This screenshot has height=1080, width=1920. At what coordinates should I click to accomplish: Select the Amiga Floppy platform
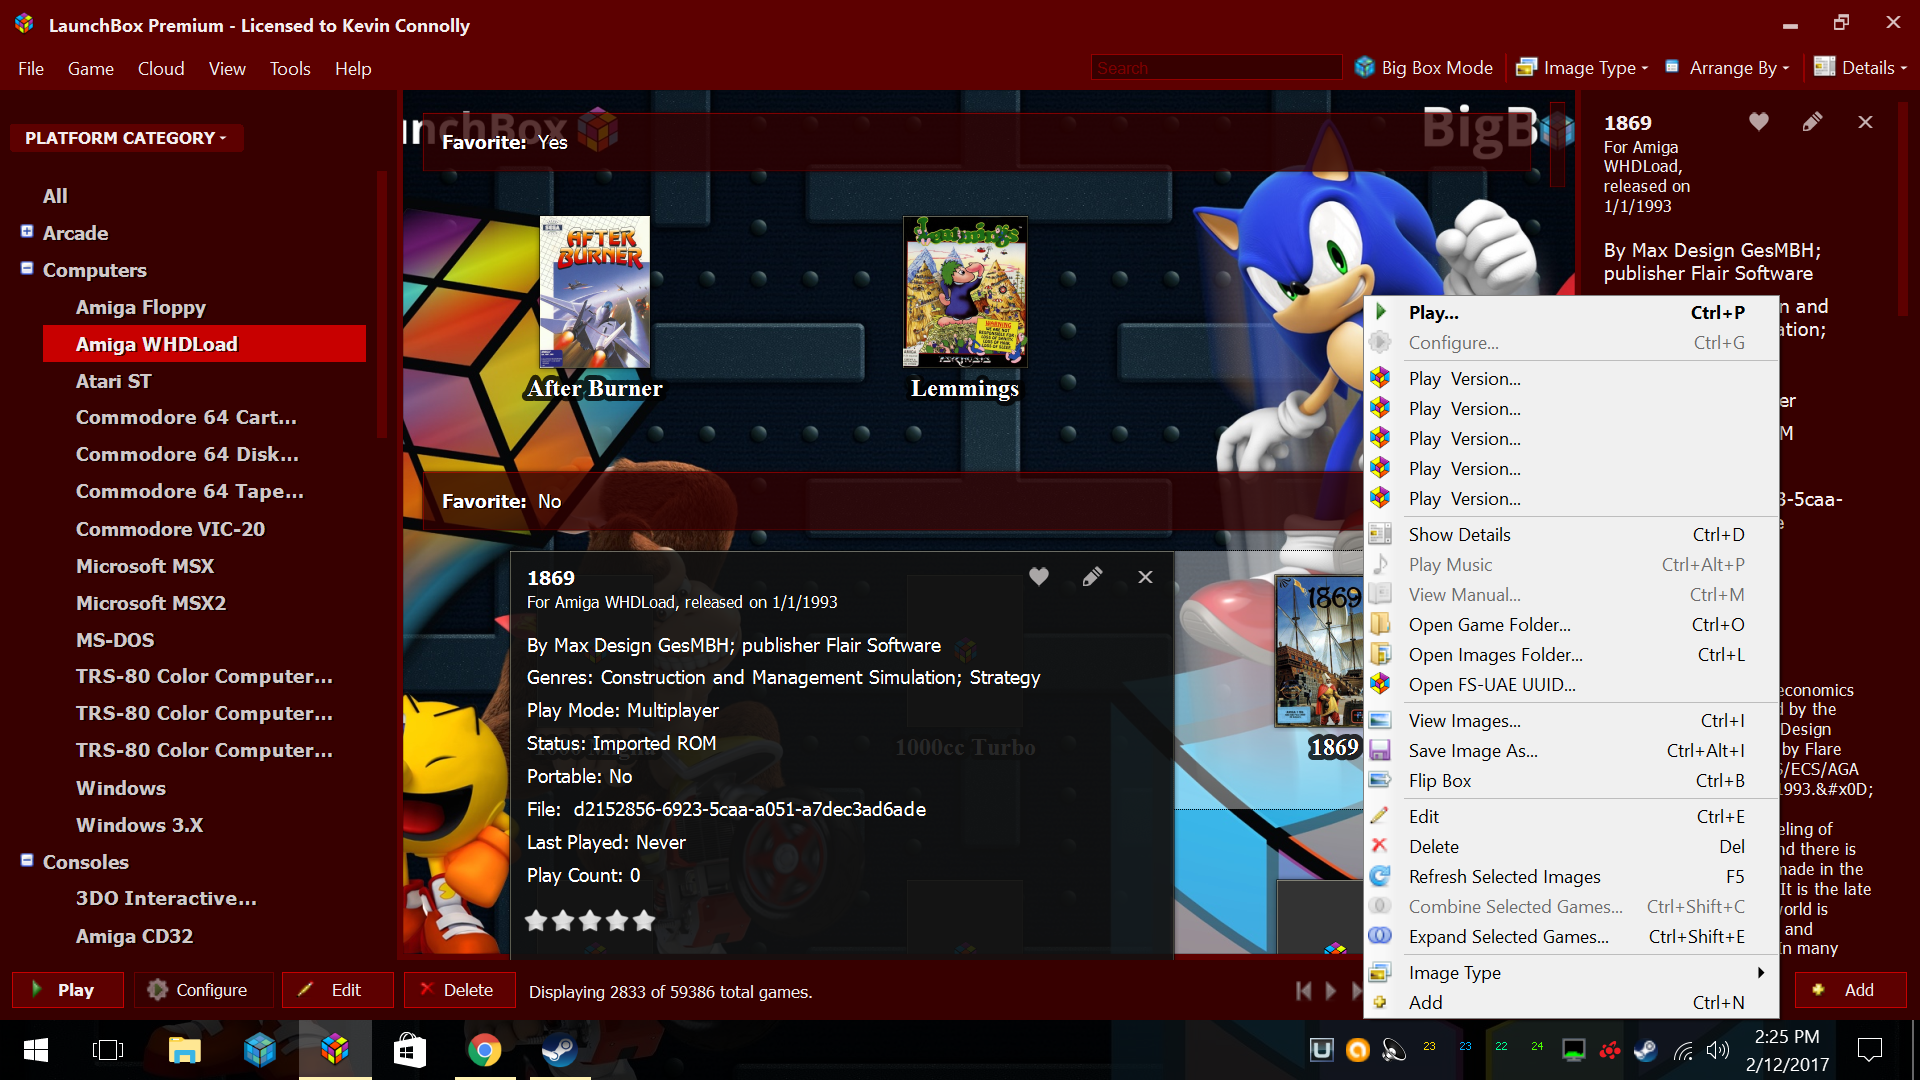(x=141, y=307)
